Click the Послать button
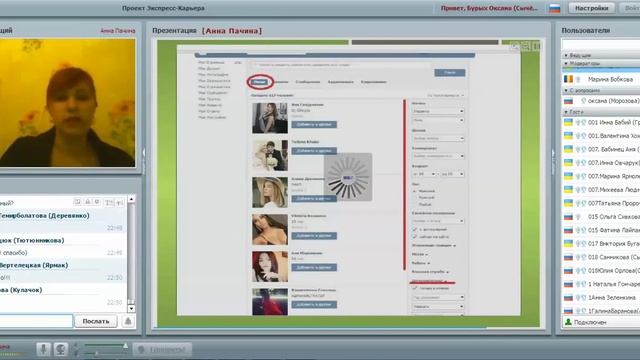This screenshot has width=640, height=360. tap(96, 321)
